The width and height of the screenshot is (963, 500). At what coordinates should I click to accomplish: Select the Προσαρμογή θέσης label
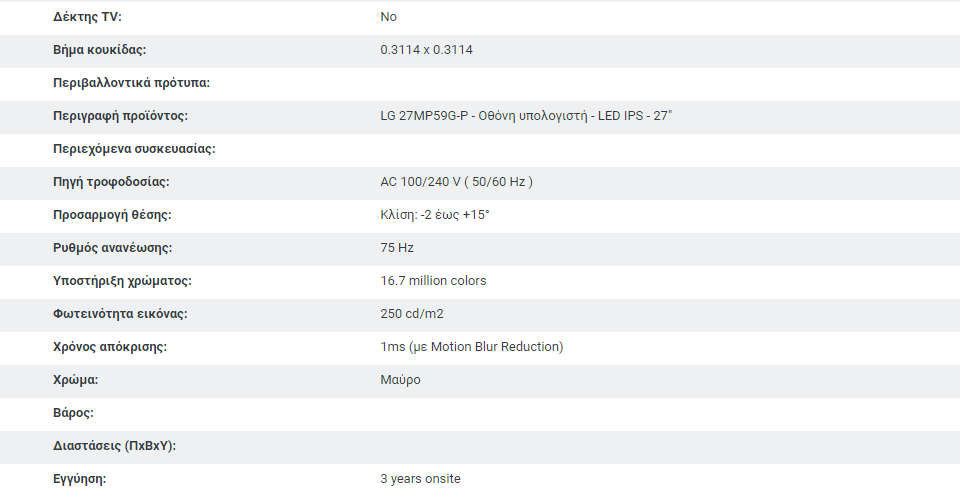coord(112,215)
